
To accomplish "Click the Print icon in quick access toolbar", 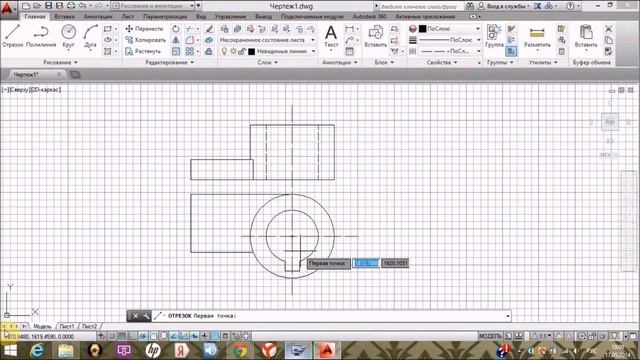I will [x=71, y=6].
